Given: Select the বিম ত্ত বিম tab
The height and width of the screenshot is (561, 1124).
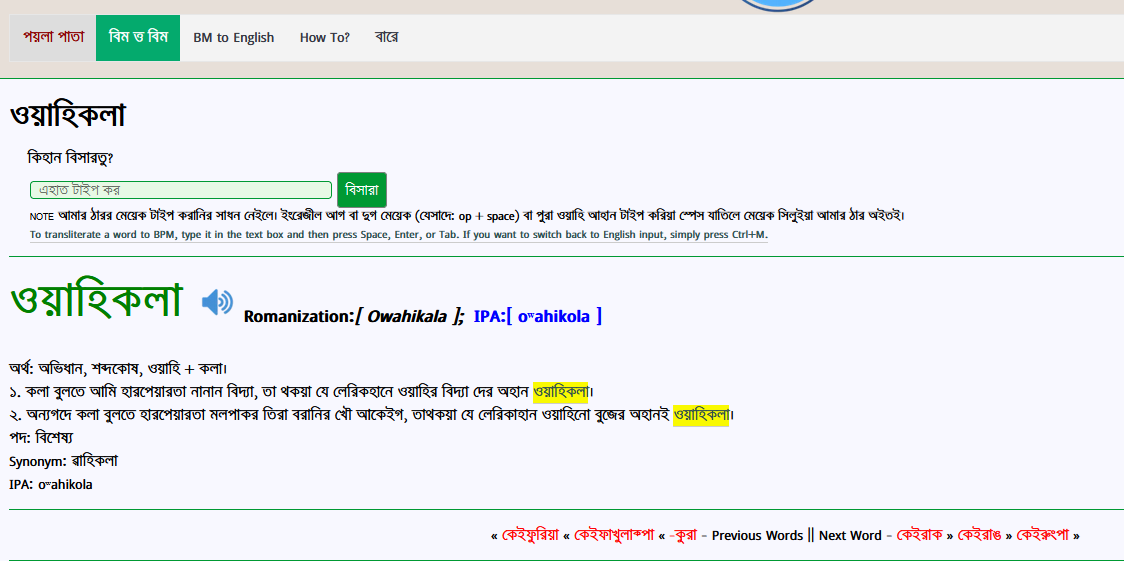Looking at the screenshot, I should [138, 37].
